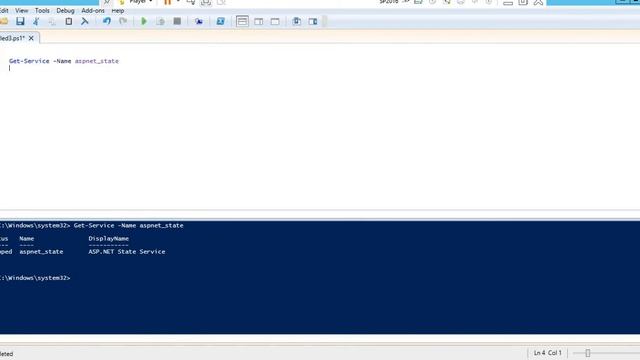Open the Help menu

[118, 11]
